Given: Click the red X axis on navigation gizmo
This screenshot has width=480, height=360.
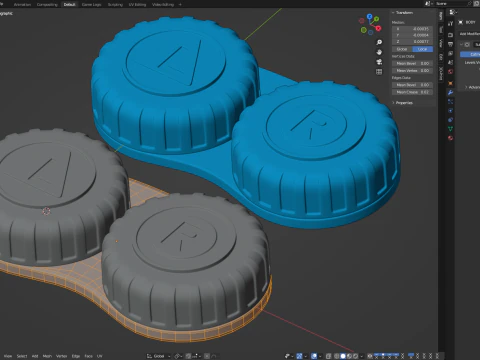Looking at the screenshot, I should pyautogui.click(x=378, y=29).
